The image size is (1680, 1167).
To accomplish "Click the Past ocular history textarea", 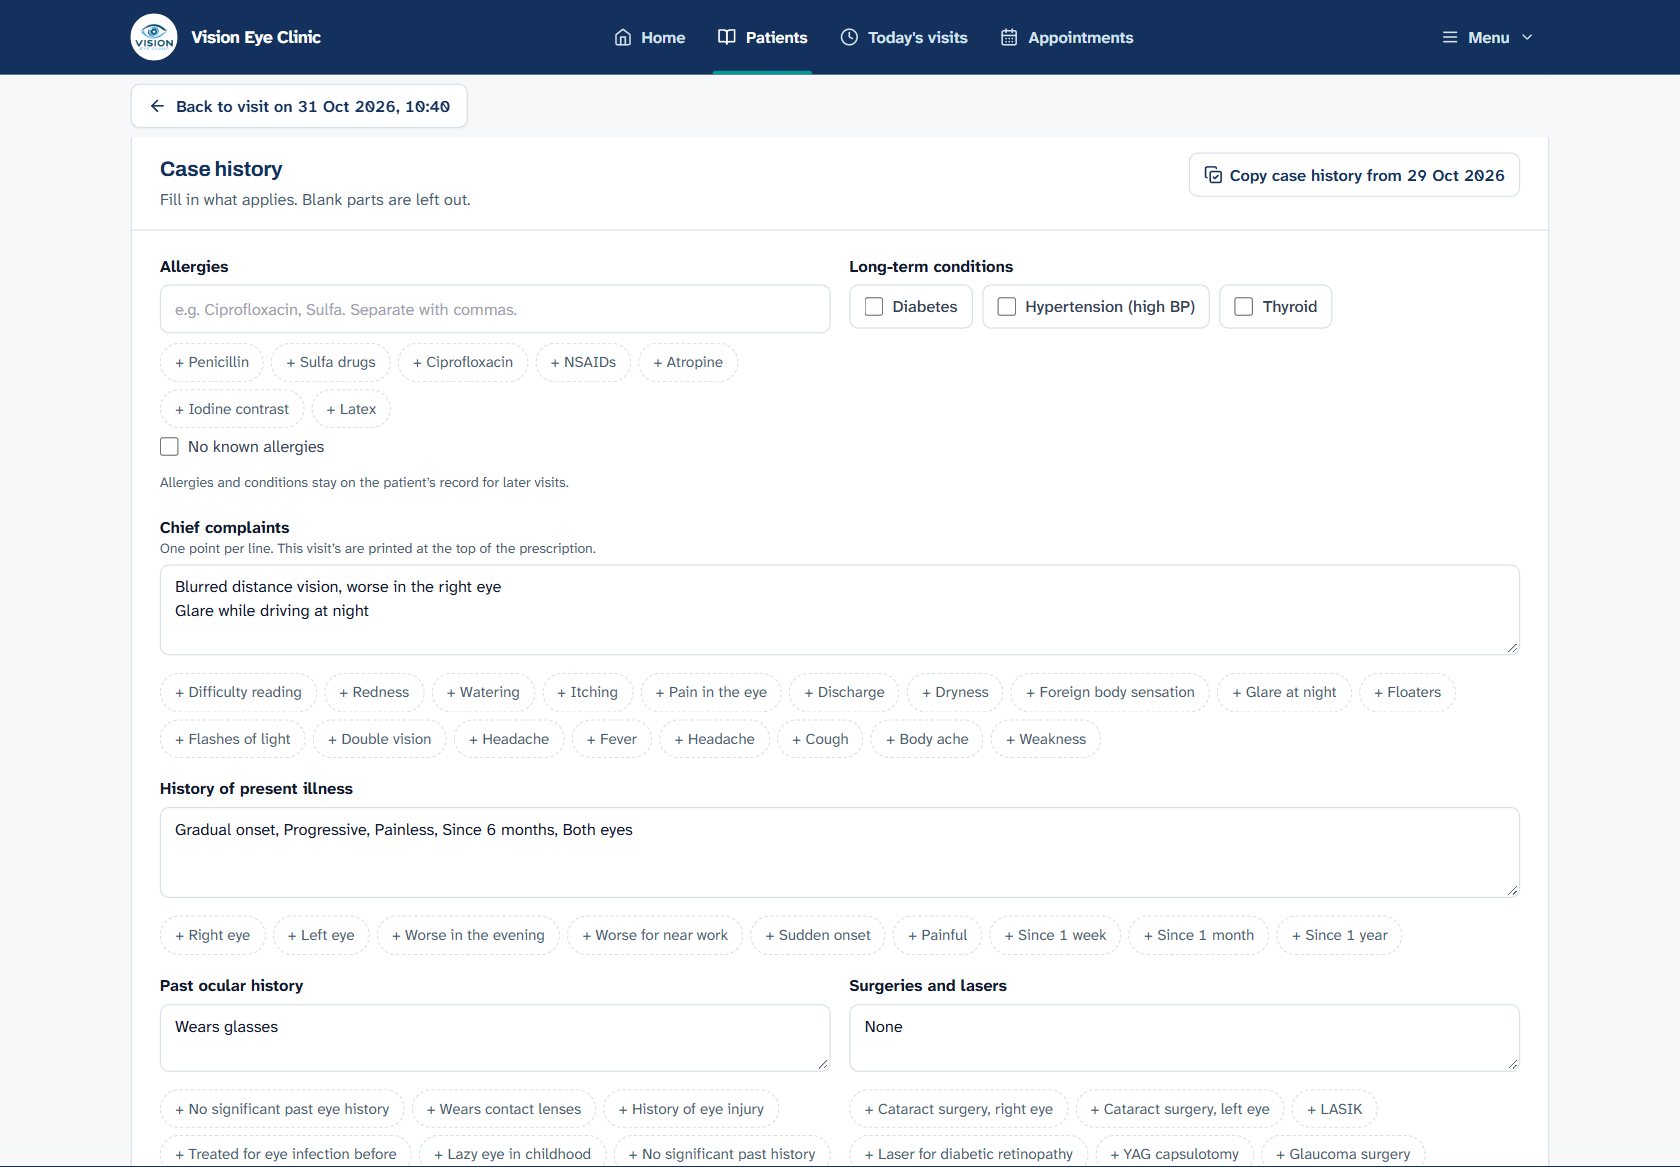I will (x=495, y=1038).
